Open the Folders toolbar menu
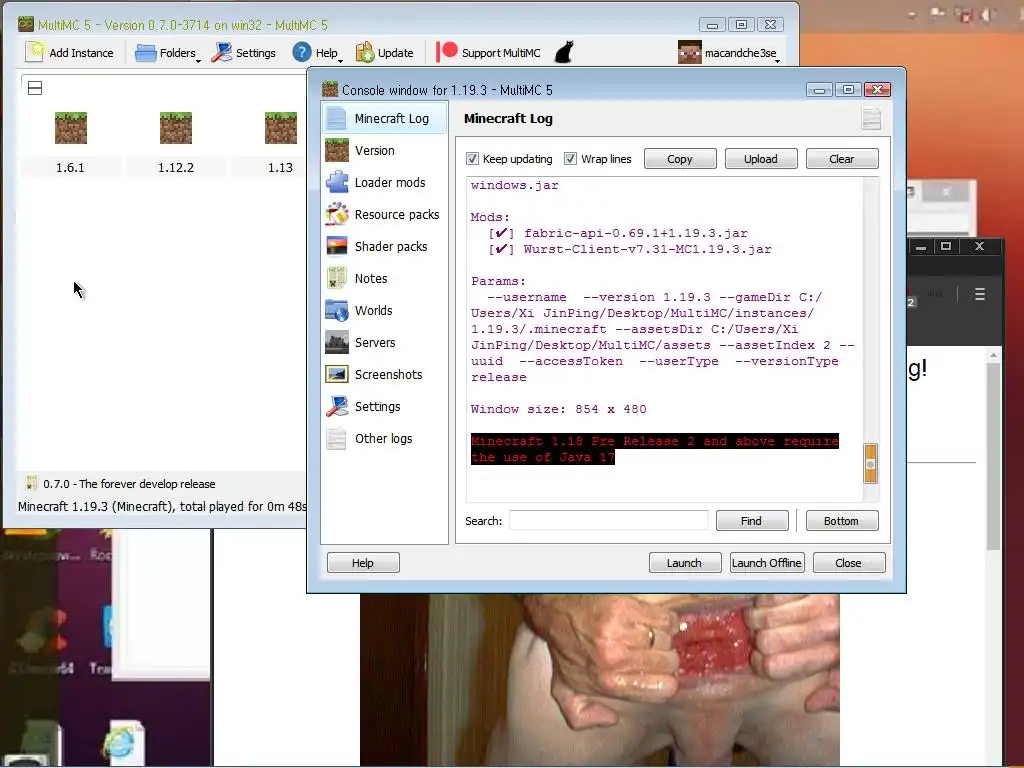Viewport: 1024px width, 768px height. [167, 53]
